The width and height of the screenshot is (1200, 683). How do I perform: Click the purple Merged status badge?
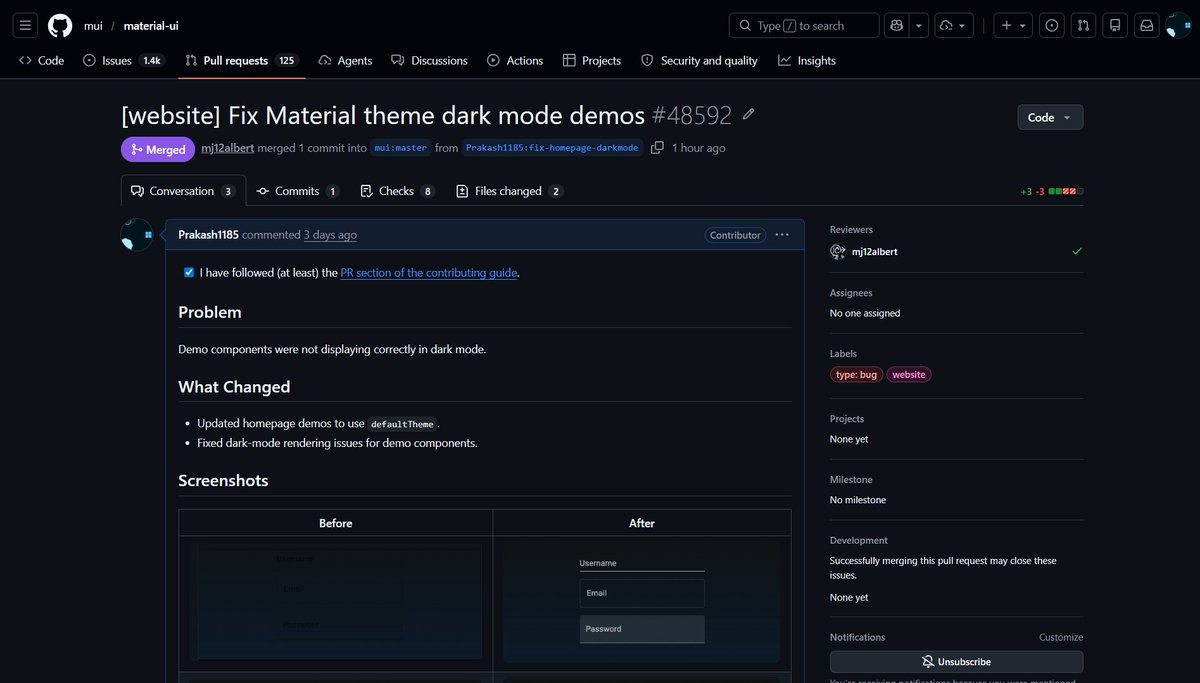coord(158,149)
